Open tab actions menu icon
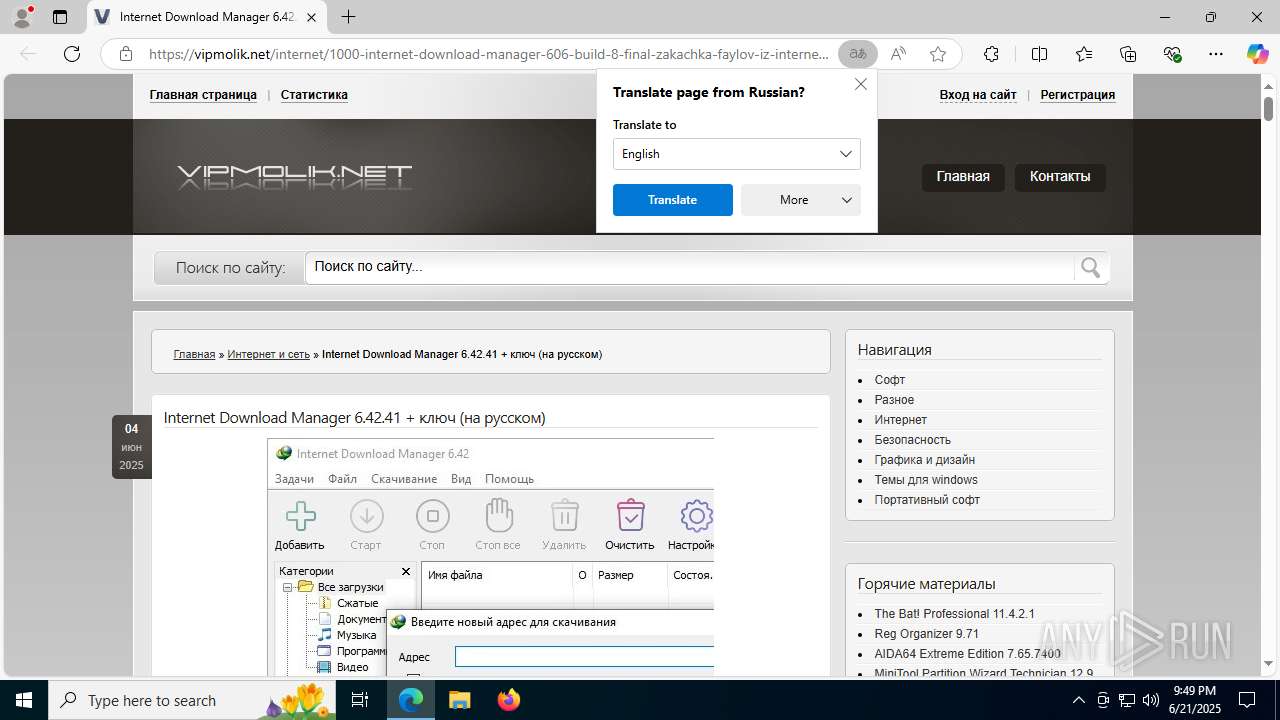The image size is (1280, 720). [x=60, y=17]
